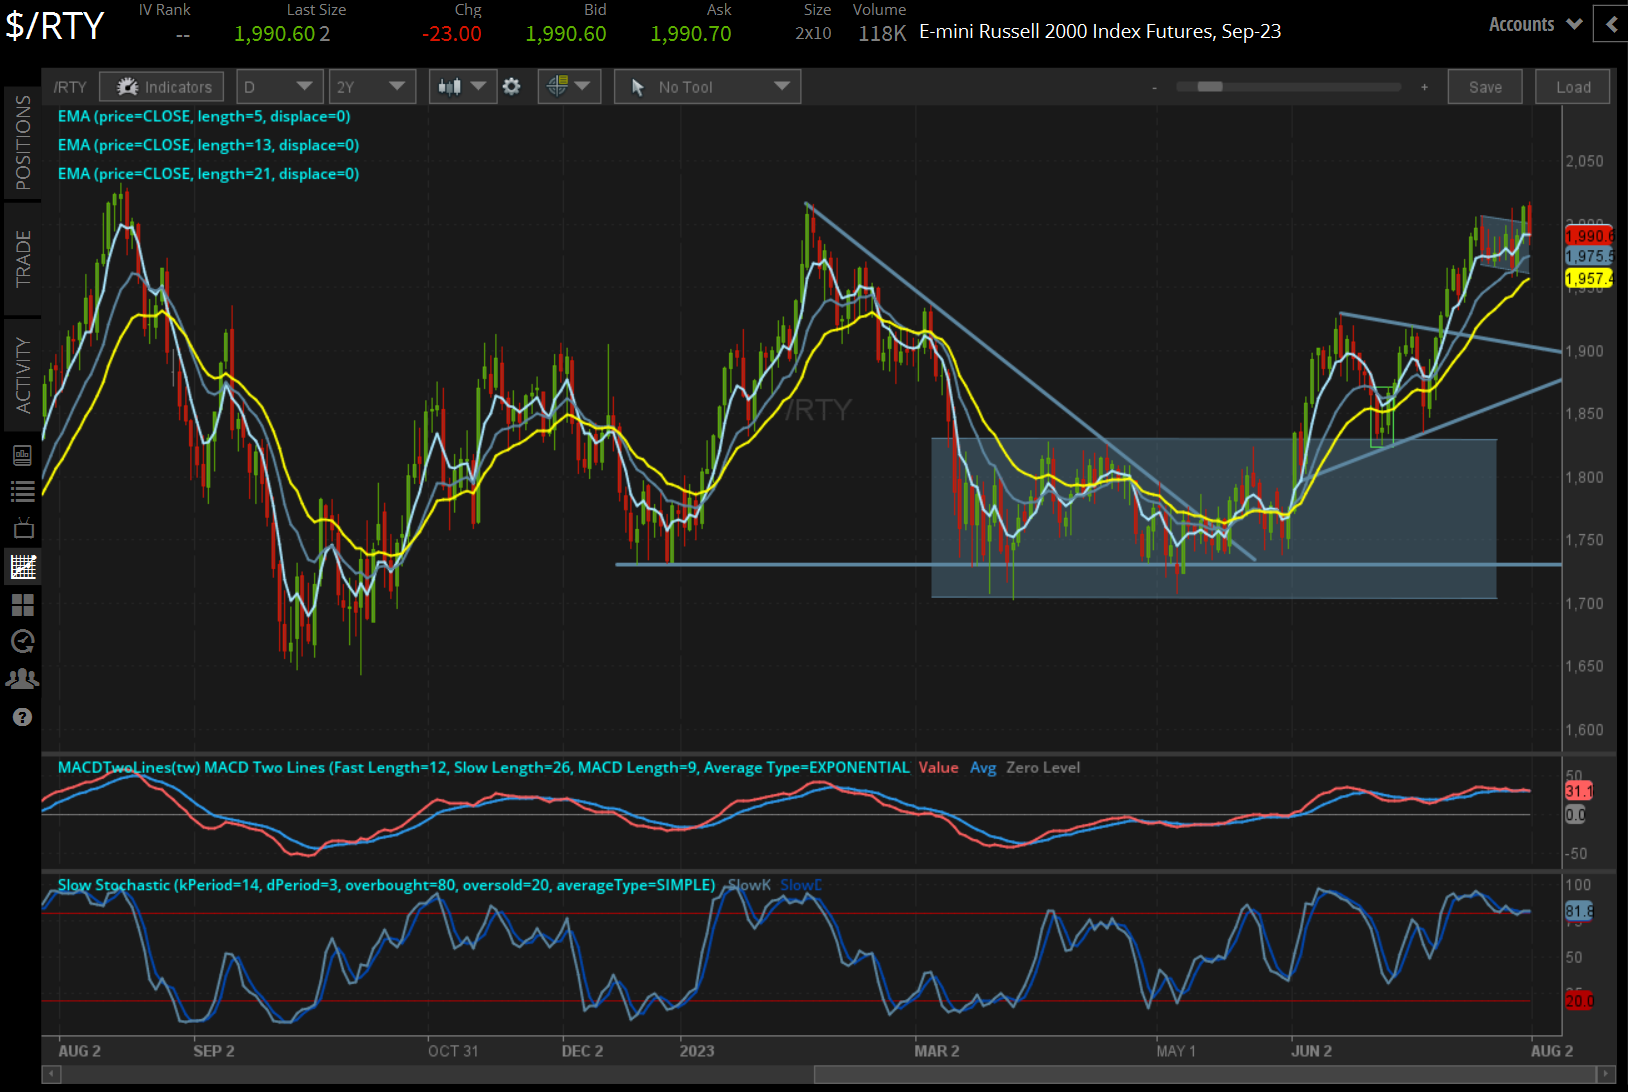
Task: Click the horizontal scrollbar below the chart
Action: click(x=1204, y=1074)
